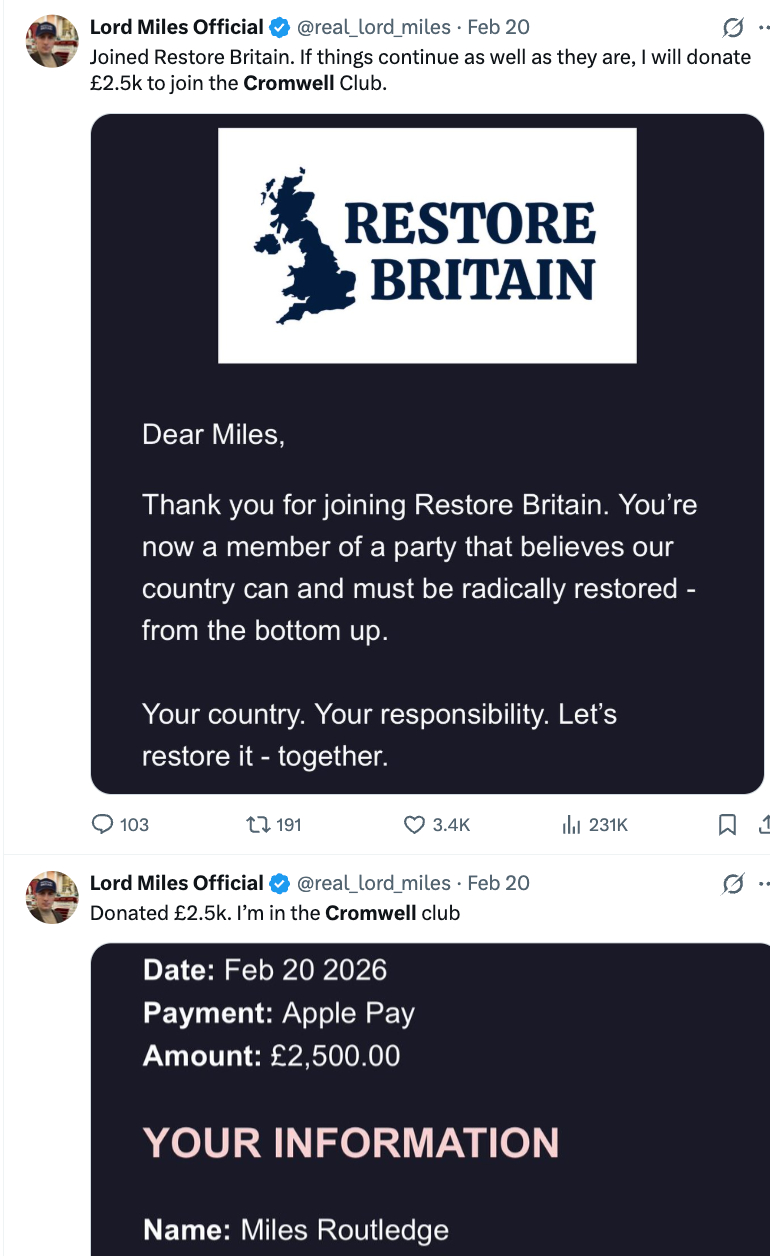770x1256 pixels.
Task: Bookmark the Joined Restore Britain tweet
Action: 728,824
